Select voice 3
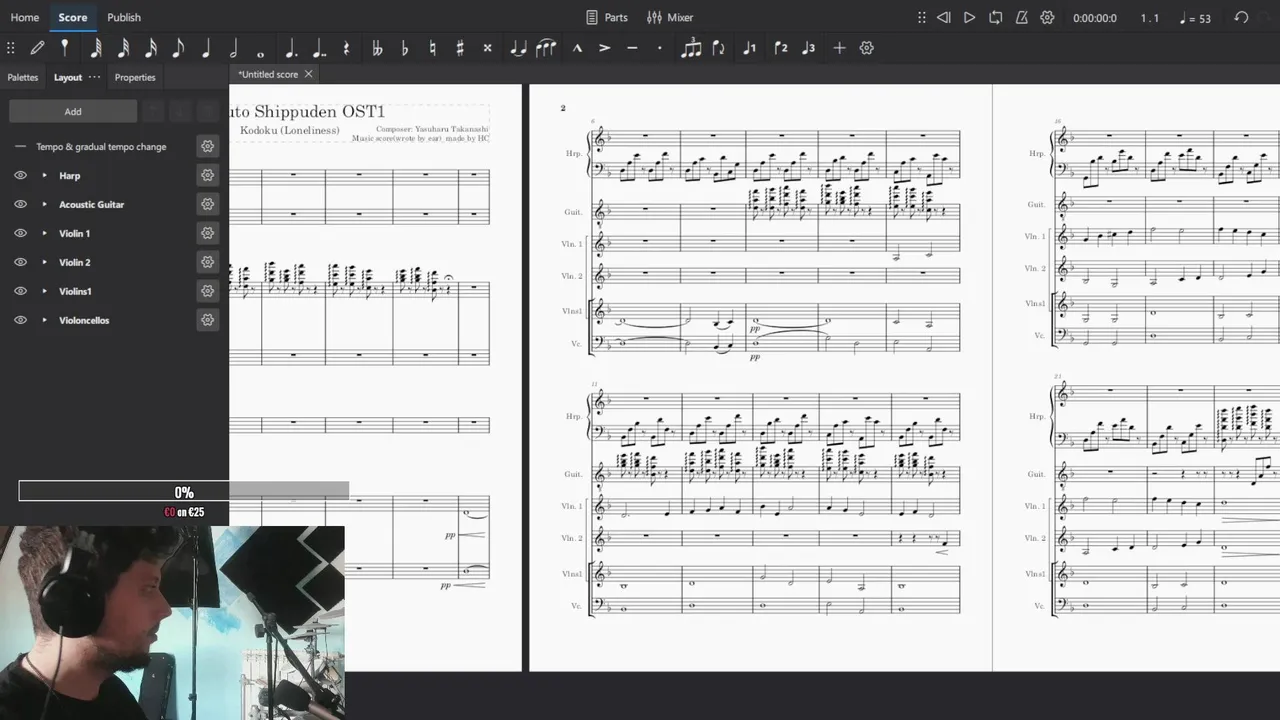This screenshot has height=720, width=1280. click(808, 48)
